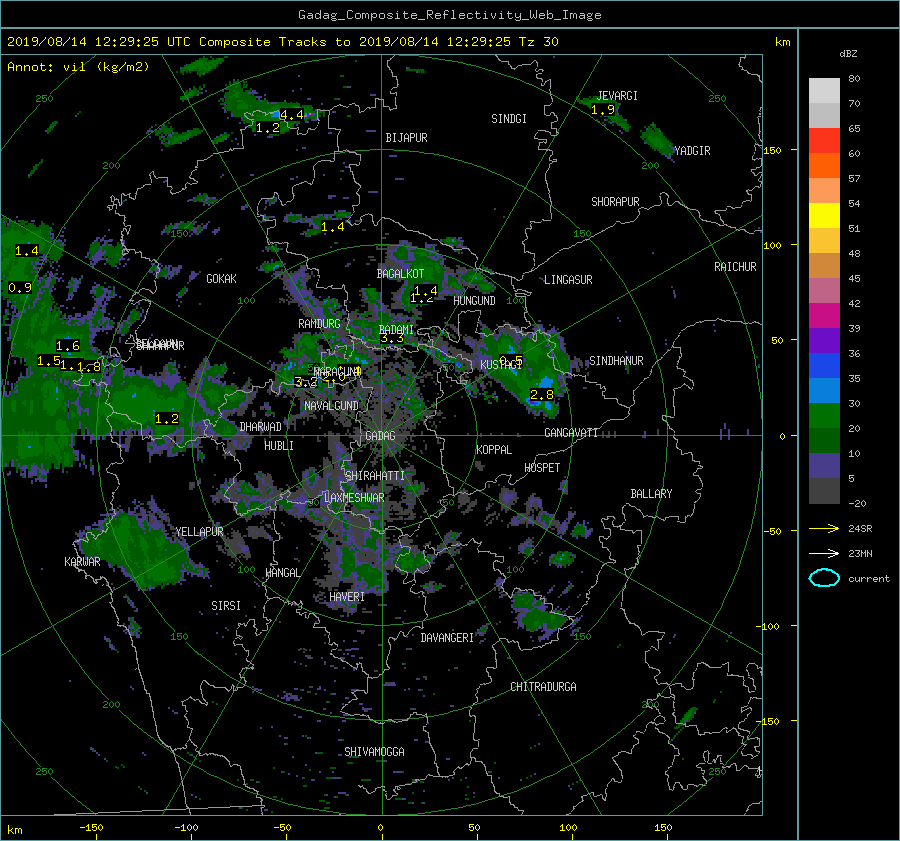Click the LAXMESHWAR city label
Image resolution: width=900 pixels, height=841 pixels.
354,498
